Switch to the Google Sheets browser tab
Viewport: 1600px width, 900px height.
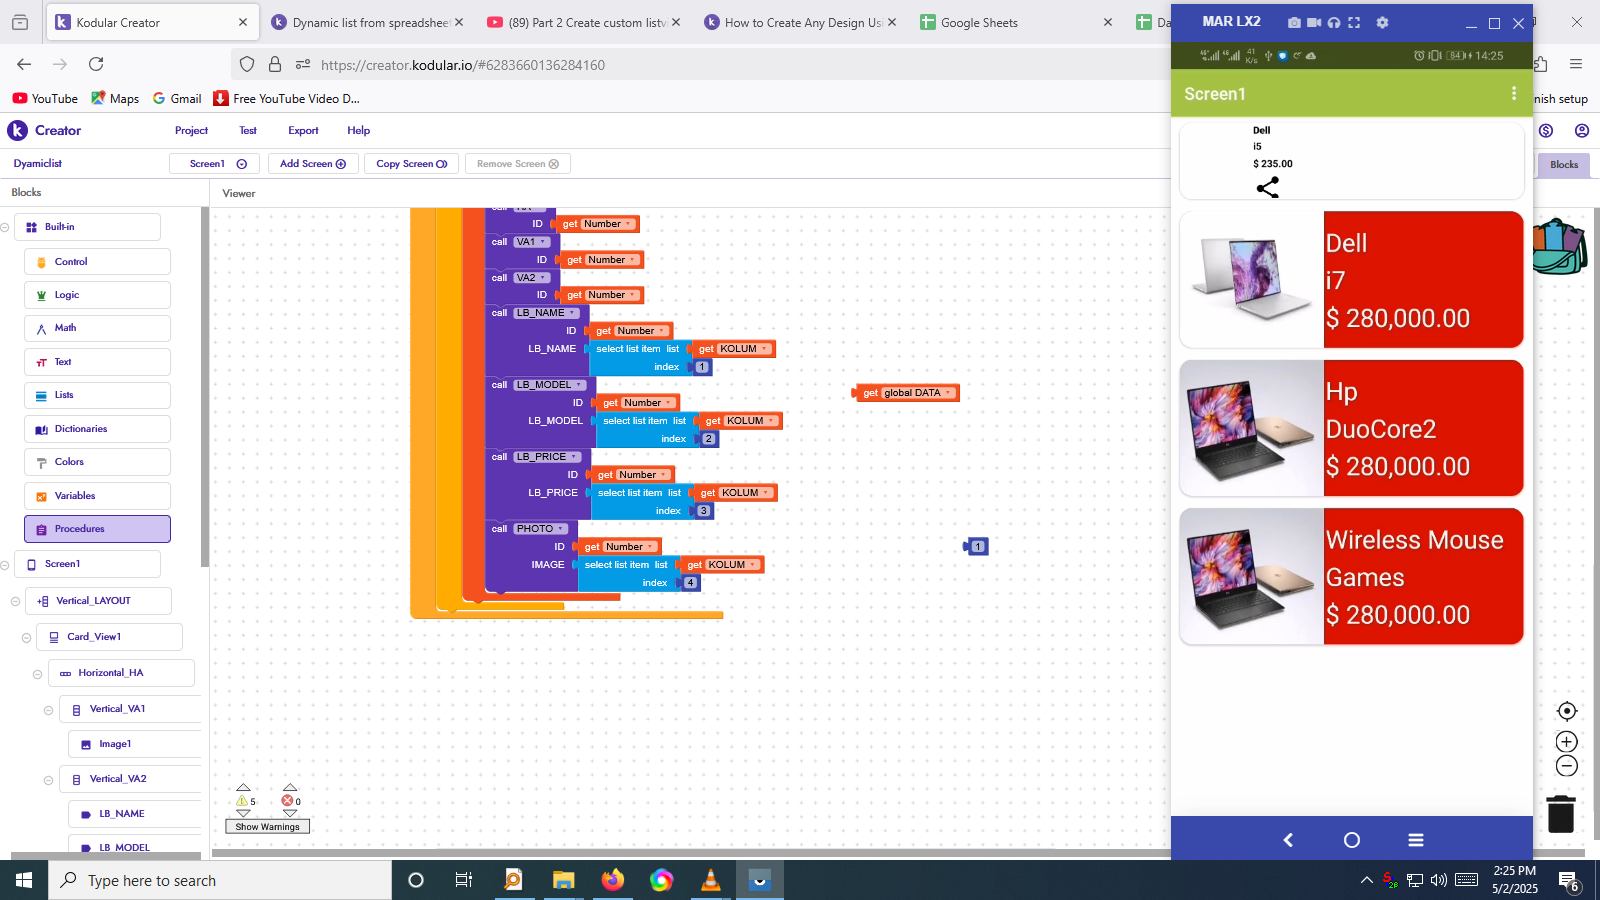click(1014, 22)
